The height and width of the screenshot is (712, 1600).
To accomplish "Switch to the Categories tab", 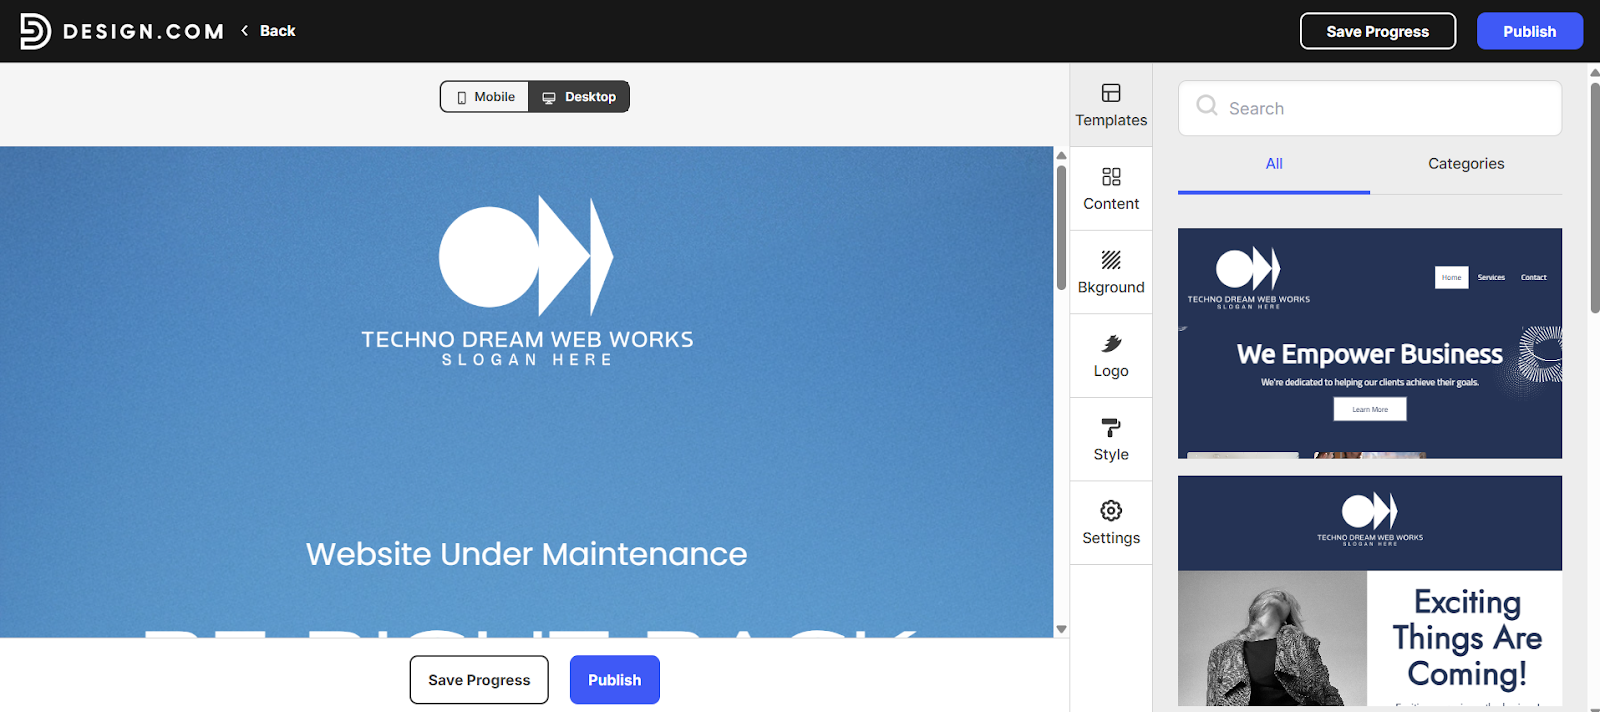I will click(1465, 164).
